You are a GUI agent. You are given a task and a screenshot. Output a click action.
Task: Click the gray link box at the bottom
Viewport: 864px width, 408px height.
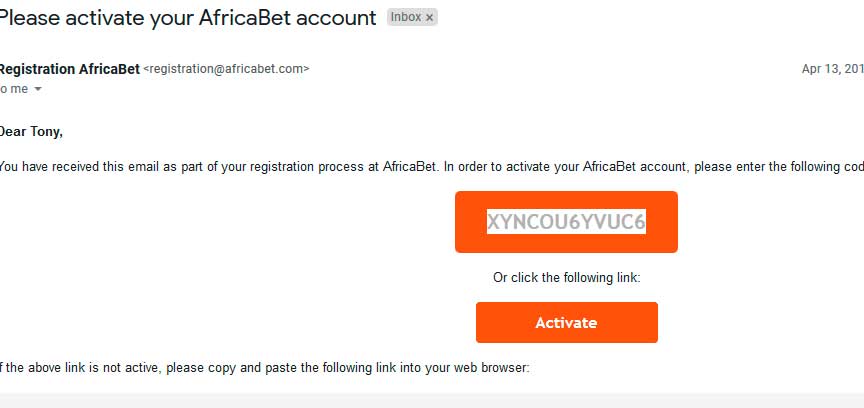point(432,401)
